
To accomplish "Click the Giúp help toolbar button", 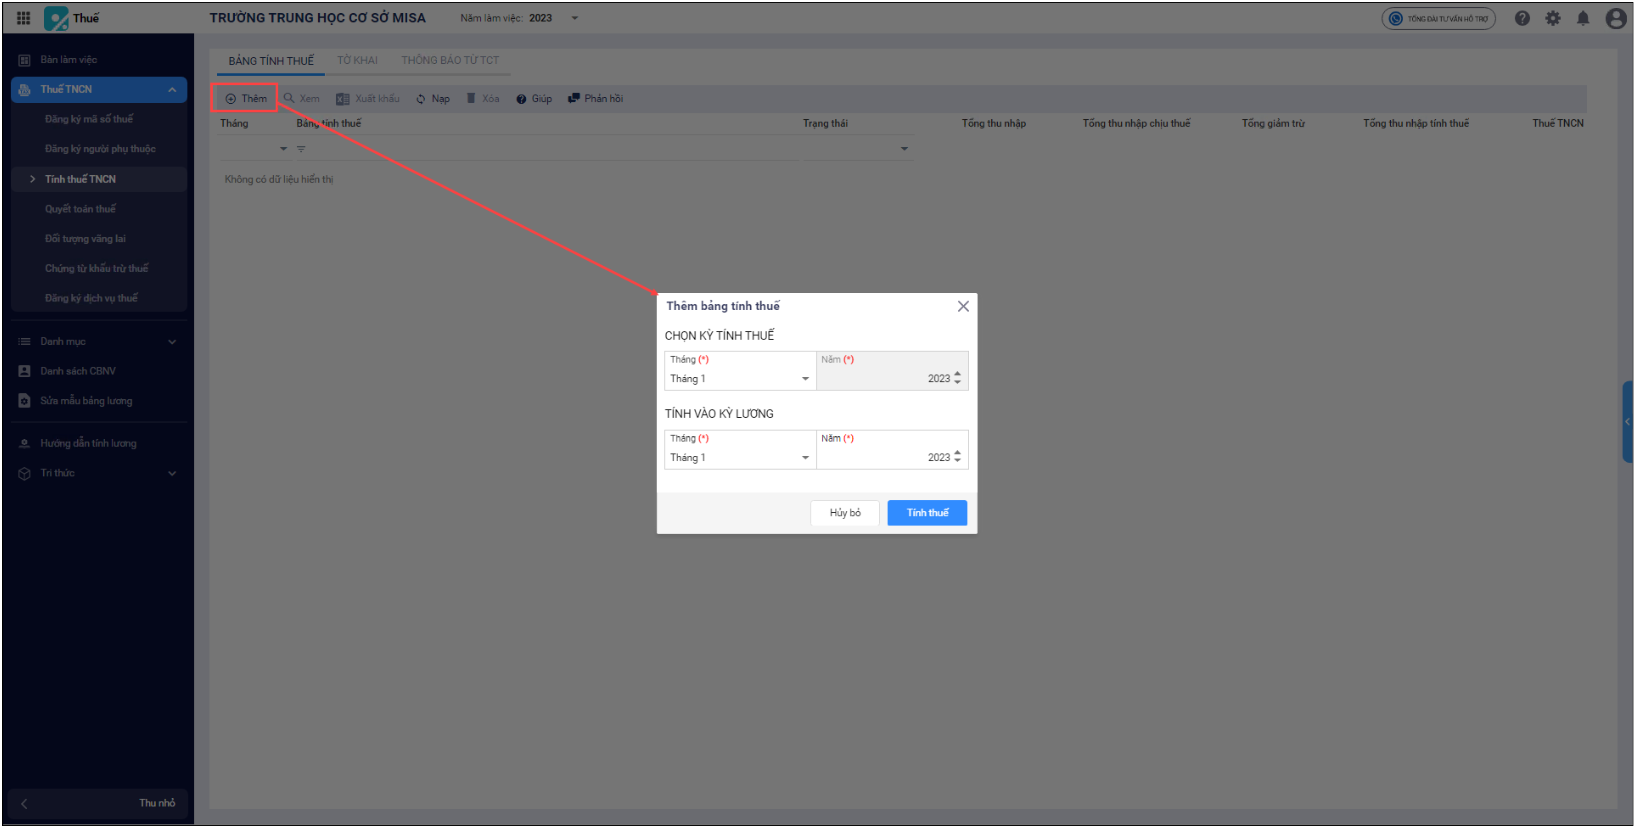I will (x=534, y=99).
